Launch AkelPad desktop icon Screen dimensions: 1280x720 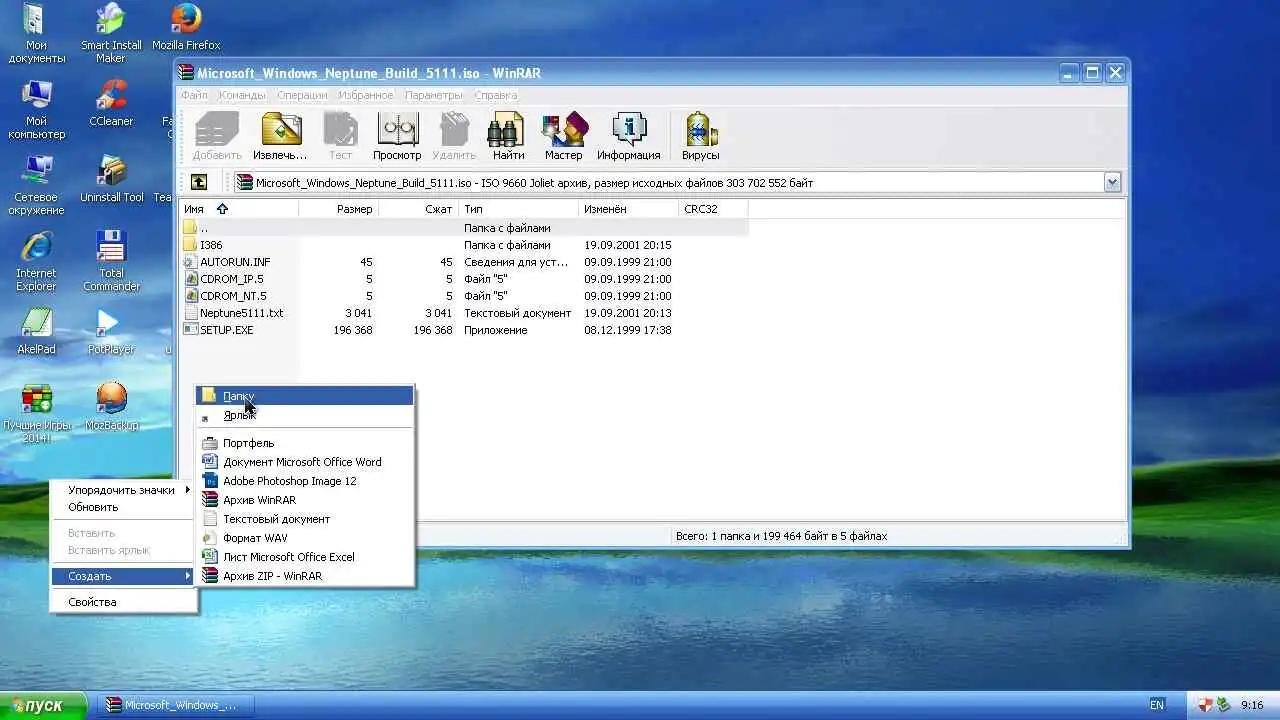click(x=37, y=332)
